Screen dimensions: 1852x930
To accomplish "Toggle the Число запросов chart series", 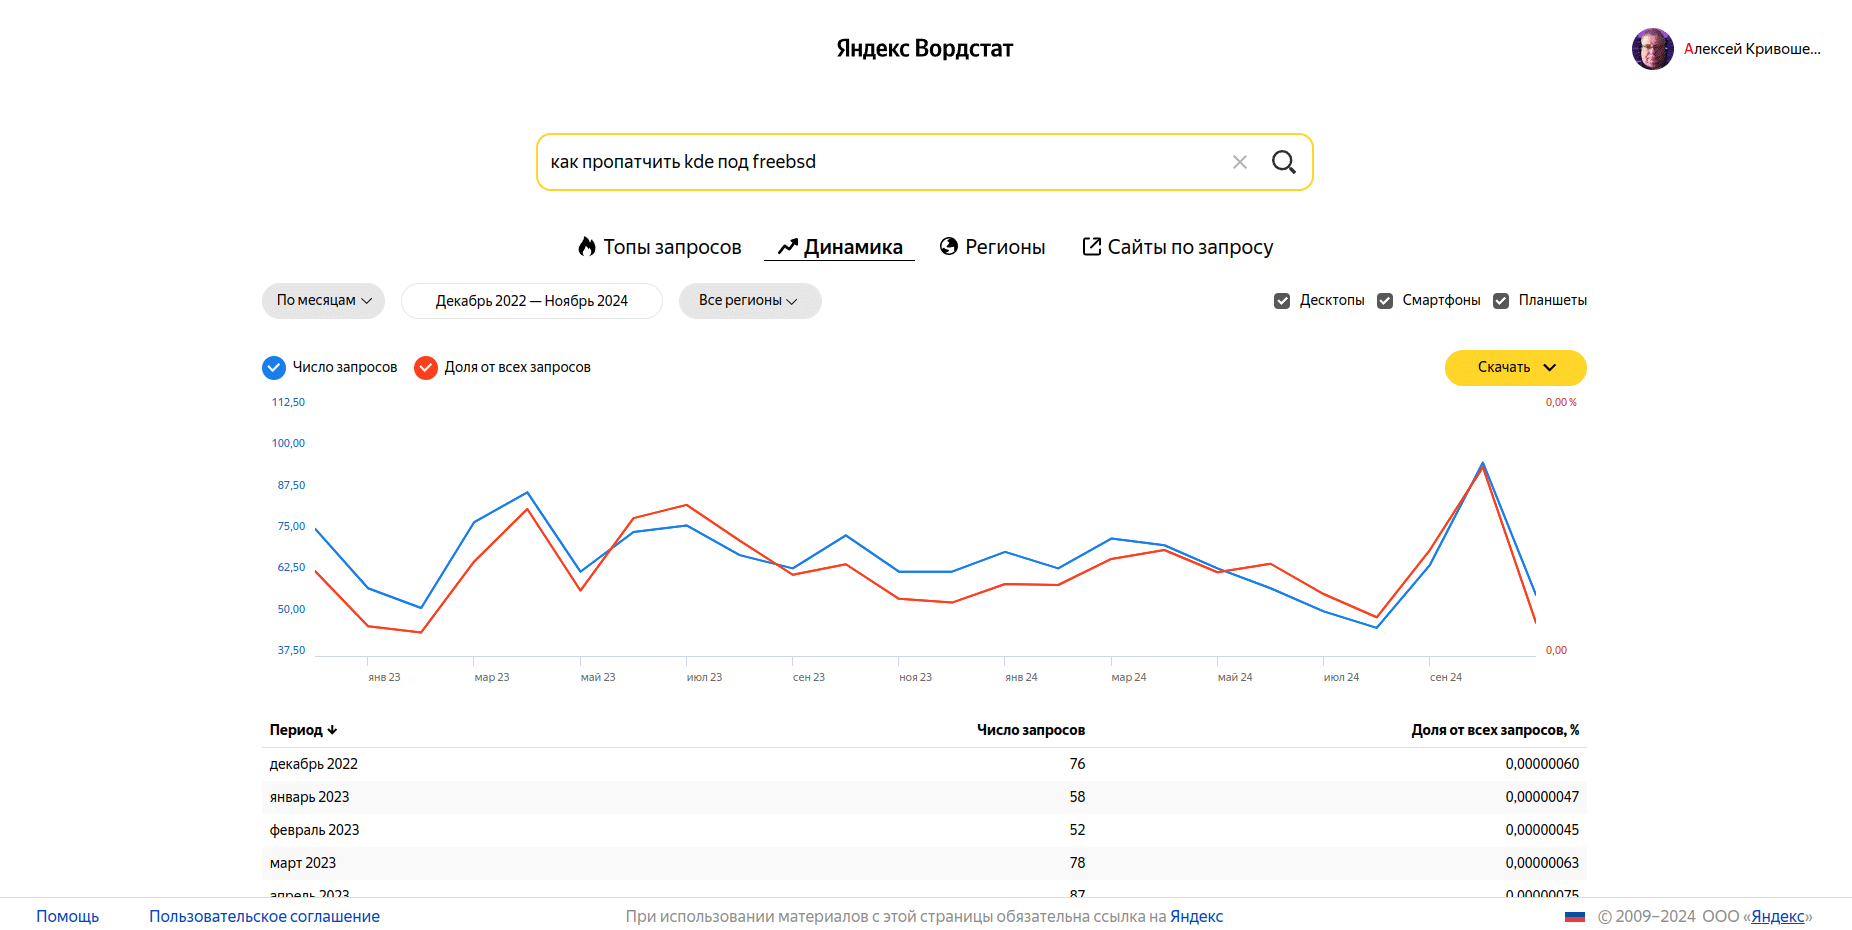I will [x=274, y=368].
